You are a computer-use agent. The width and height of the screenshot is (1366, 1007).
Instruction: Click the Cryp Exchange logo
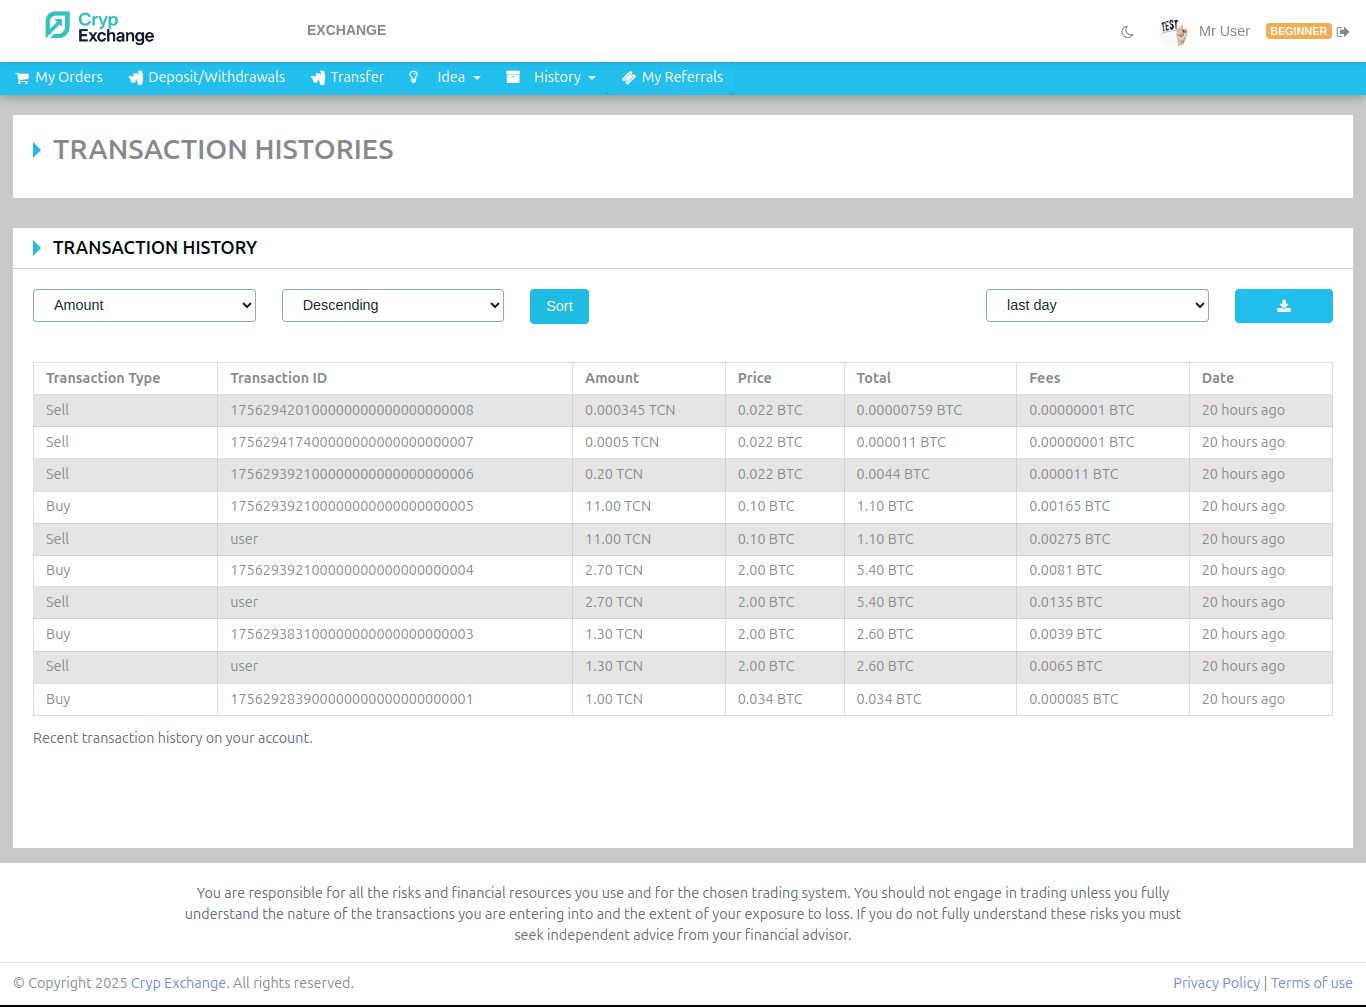point(100,28)
